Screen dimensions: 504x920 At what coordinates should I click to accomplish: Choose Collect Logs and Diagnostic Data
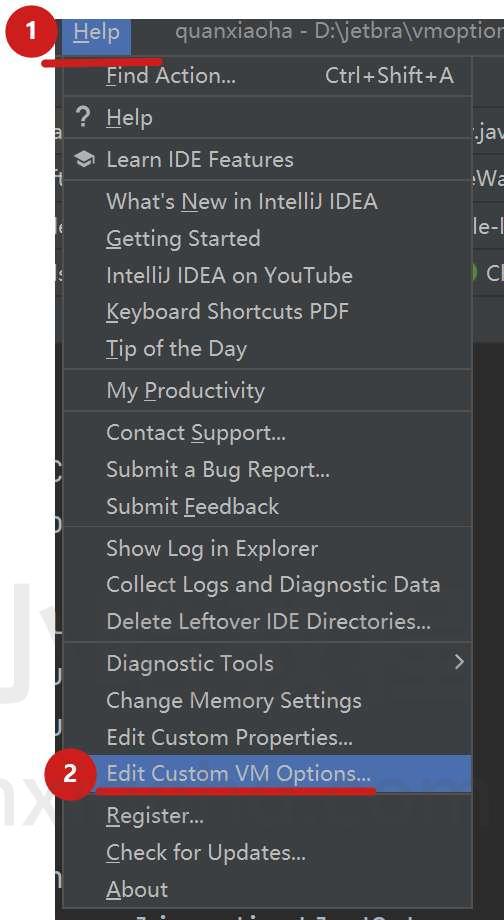267,584
